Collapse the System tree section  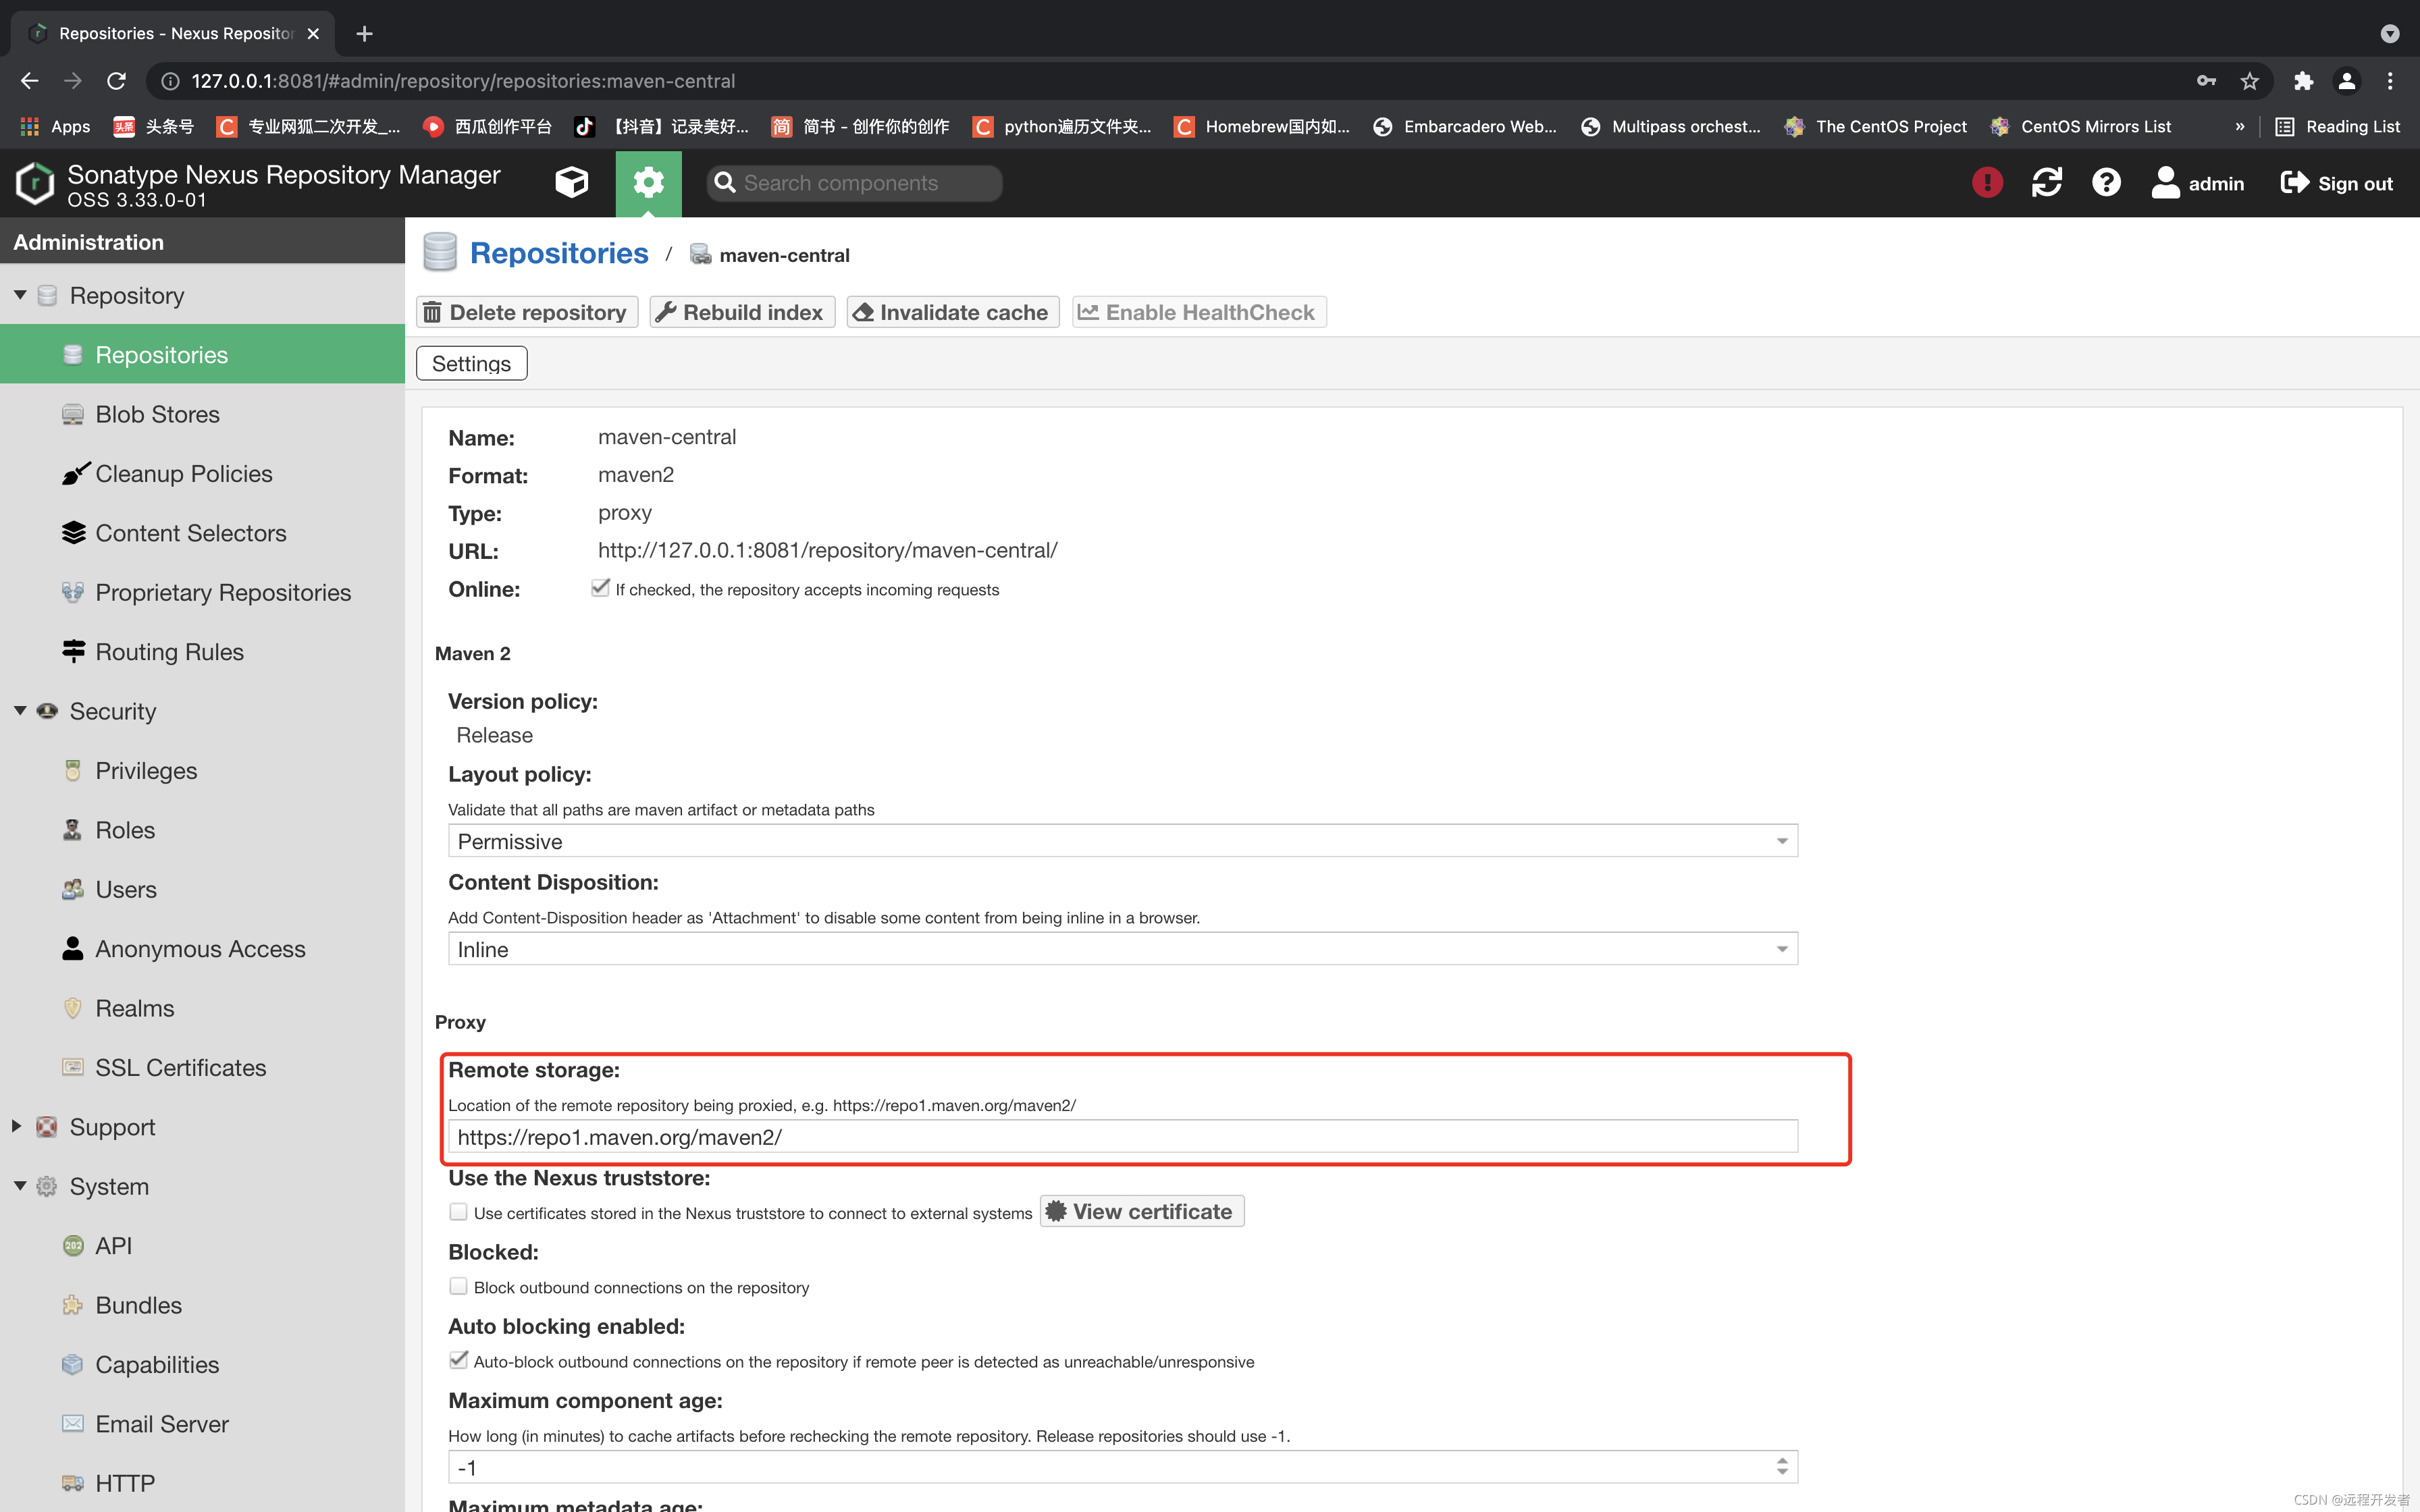[x=20, y=1186]
